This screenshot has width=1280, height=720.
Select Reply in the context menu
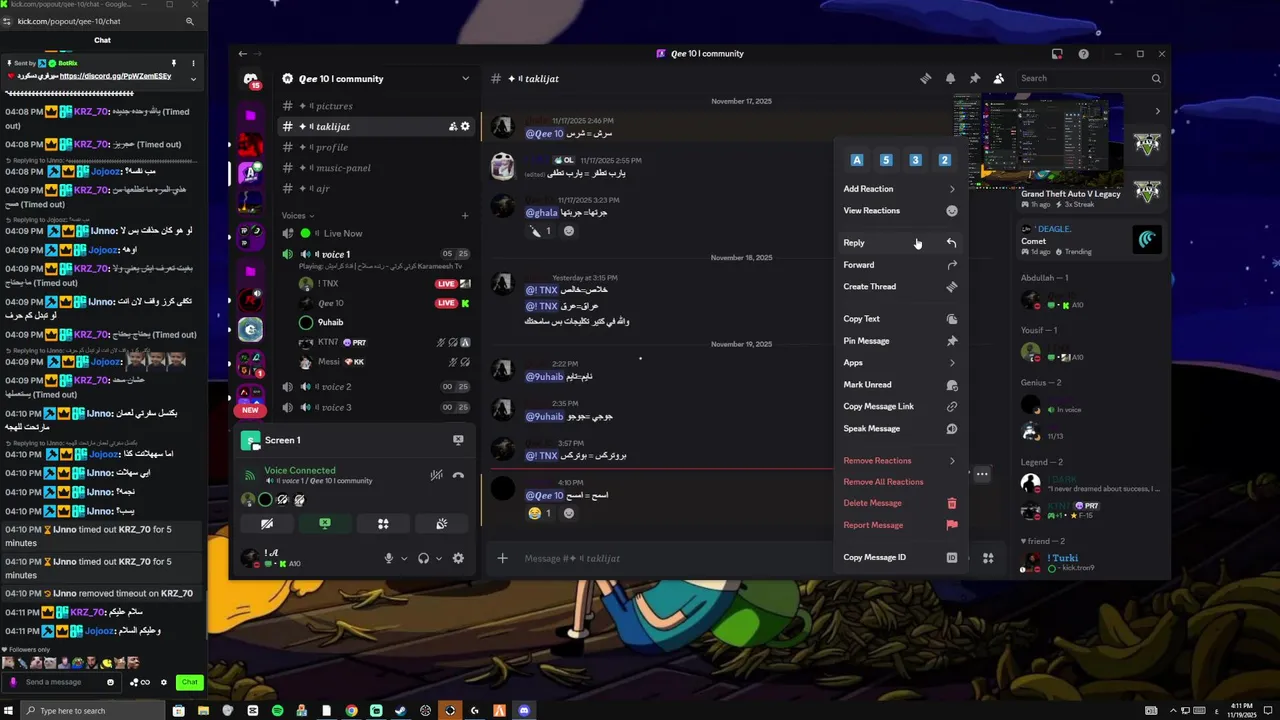click(x=900, y=243)
